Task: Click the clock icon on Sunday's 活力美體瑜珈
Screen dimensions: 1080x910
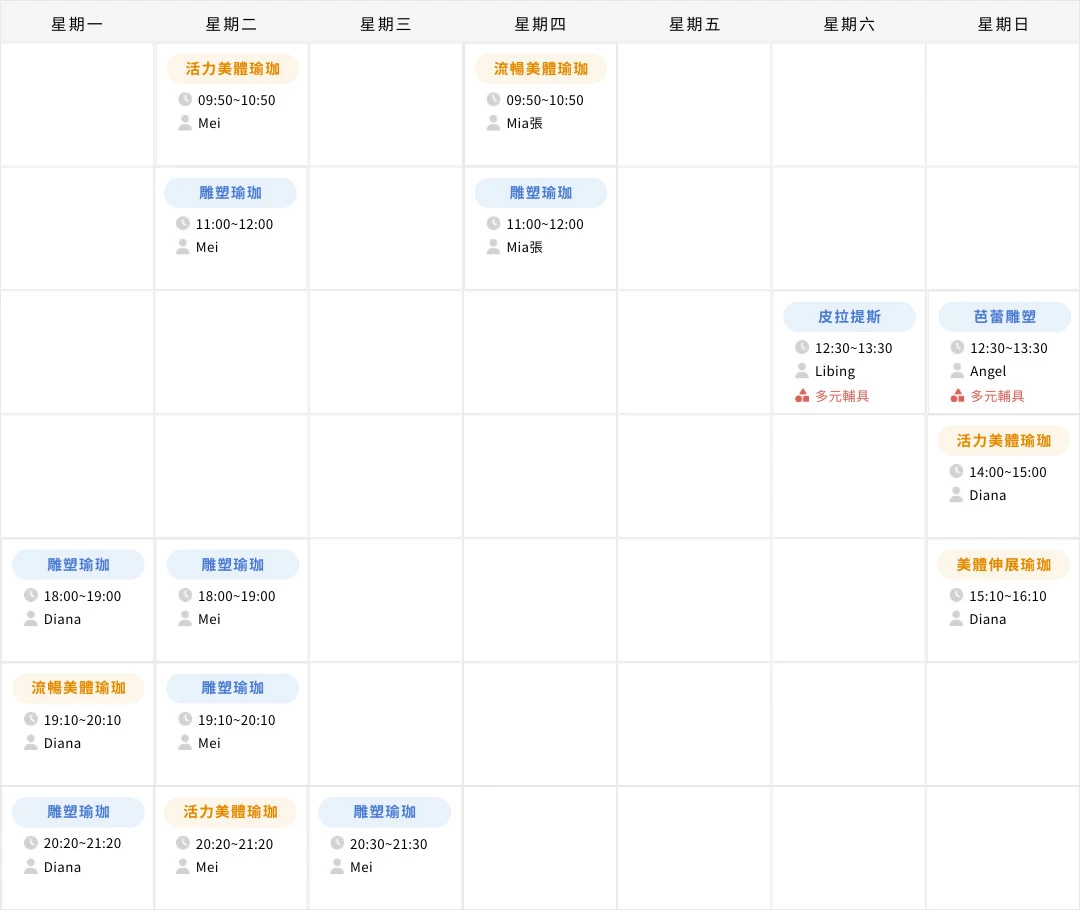Action: [x=956, y=471]
